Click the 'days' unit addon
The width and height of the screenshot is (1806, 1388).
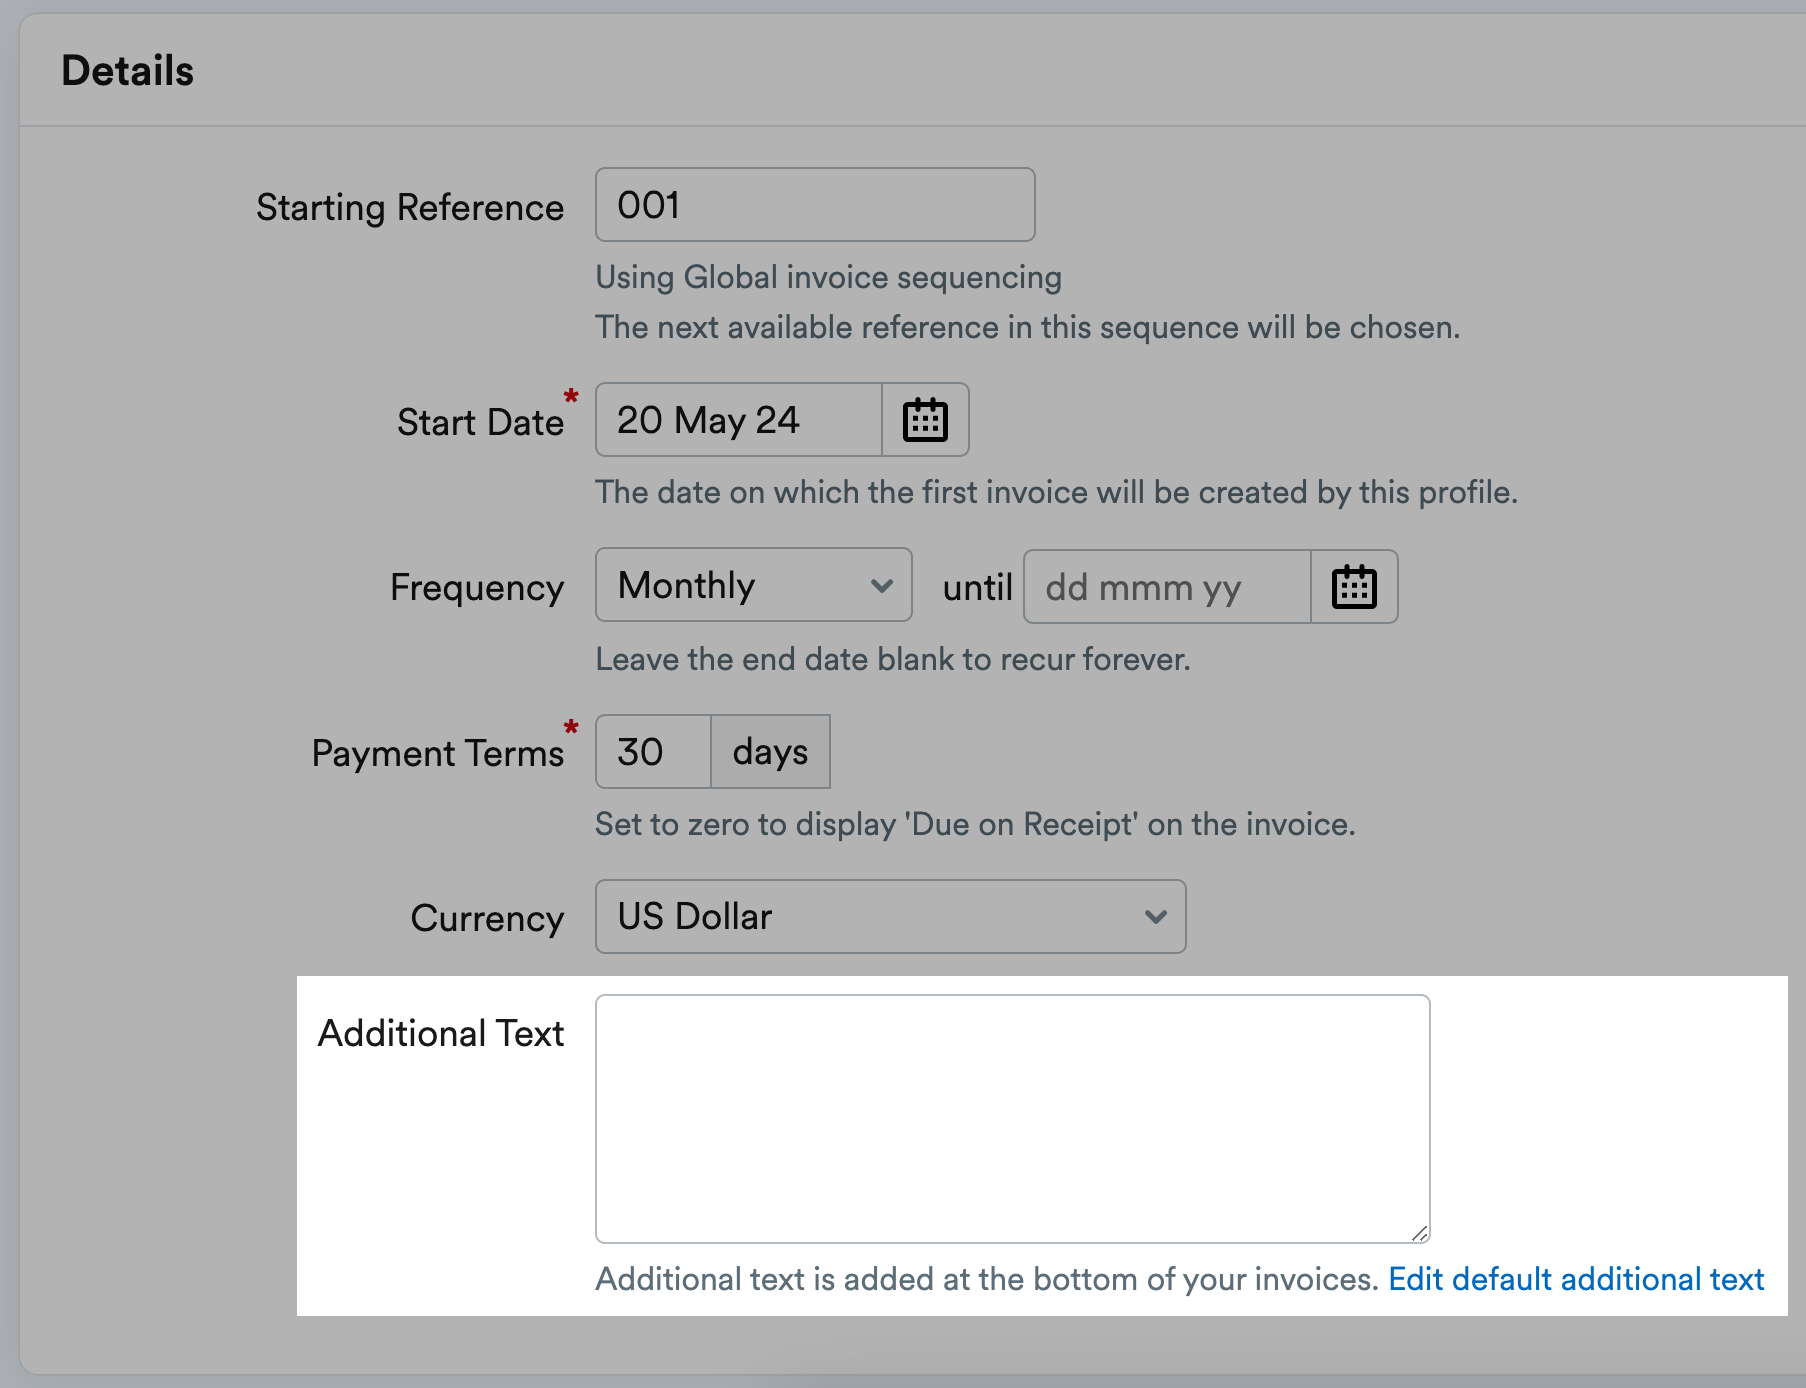(770, 752)
